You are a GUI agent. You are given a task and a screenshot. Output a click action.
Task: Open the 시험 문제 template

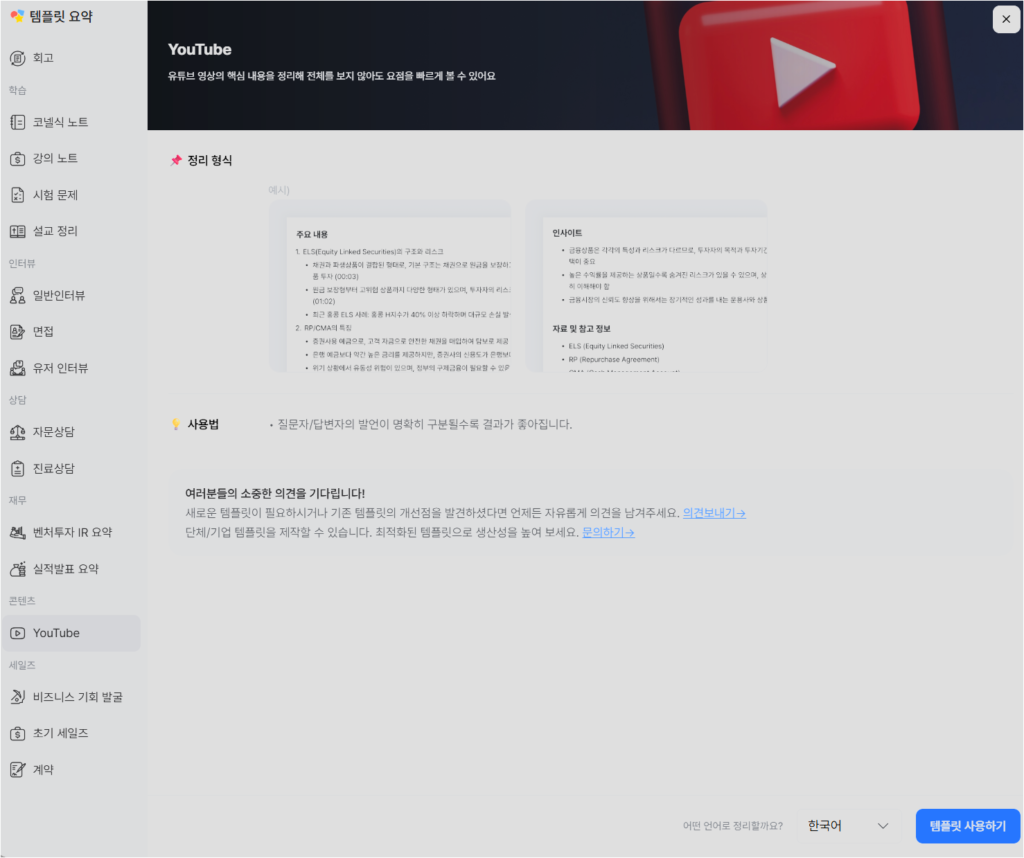coord(19,194)
